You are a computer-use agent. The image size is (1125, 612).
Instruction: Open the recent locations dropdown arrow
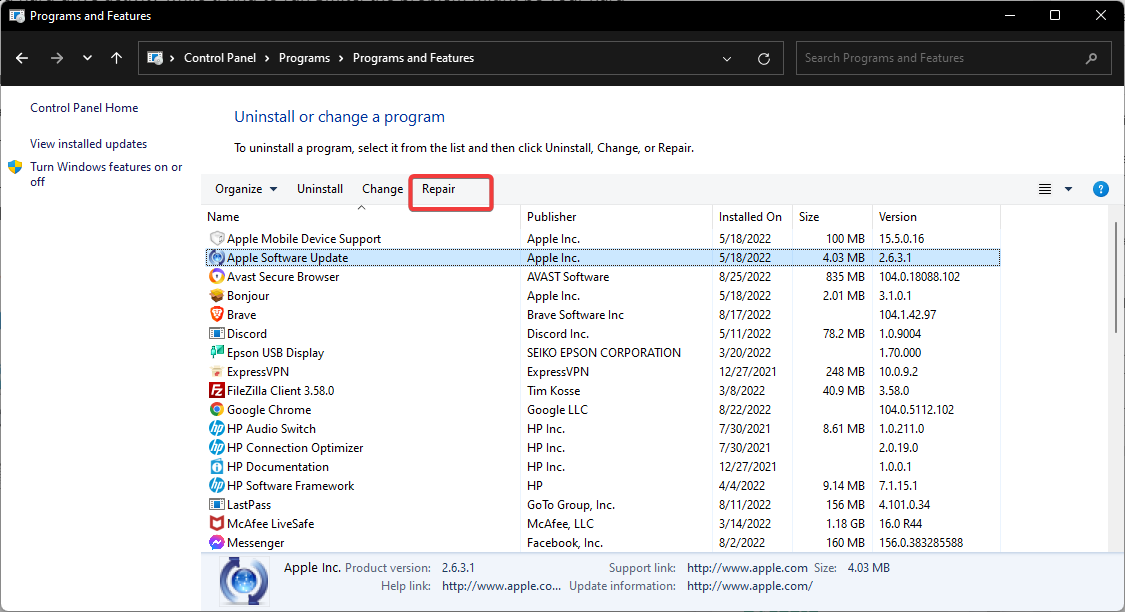point(88,58)
